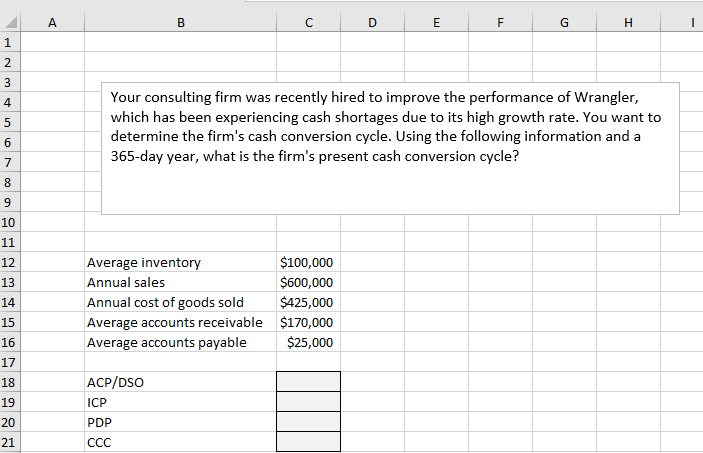
Task: Click the 'ICP' label cell
Action: point(180,402)
